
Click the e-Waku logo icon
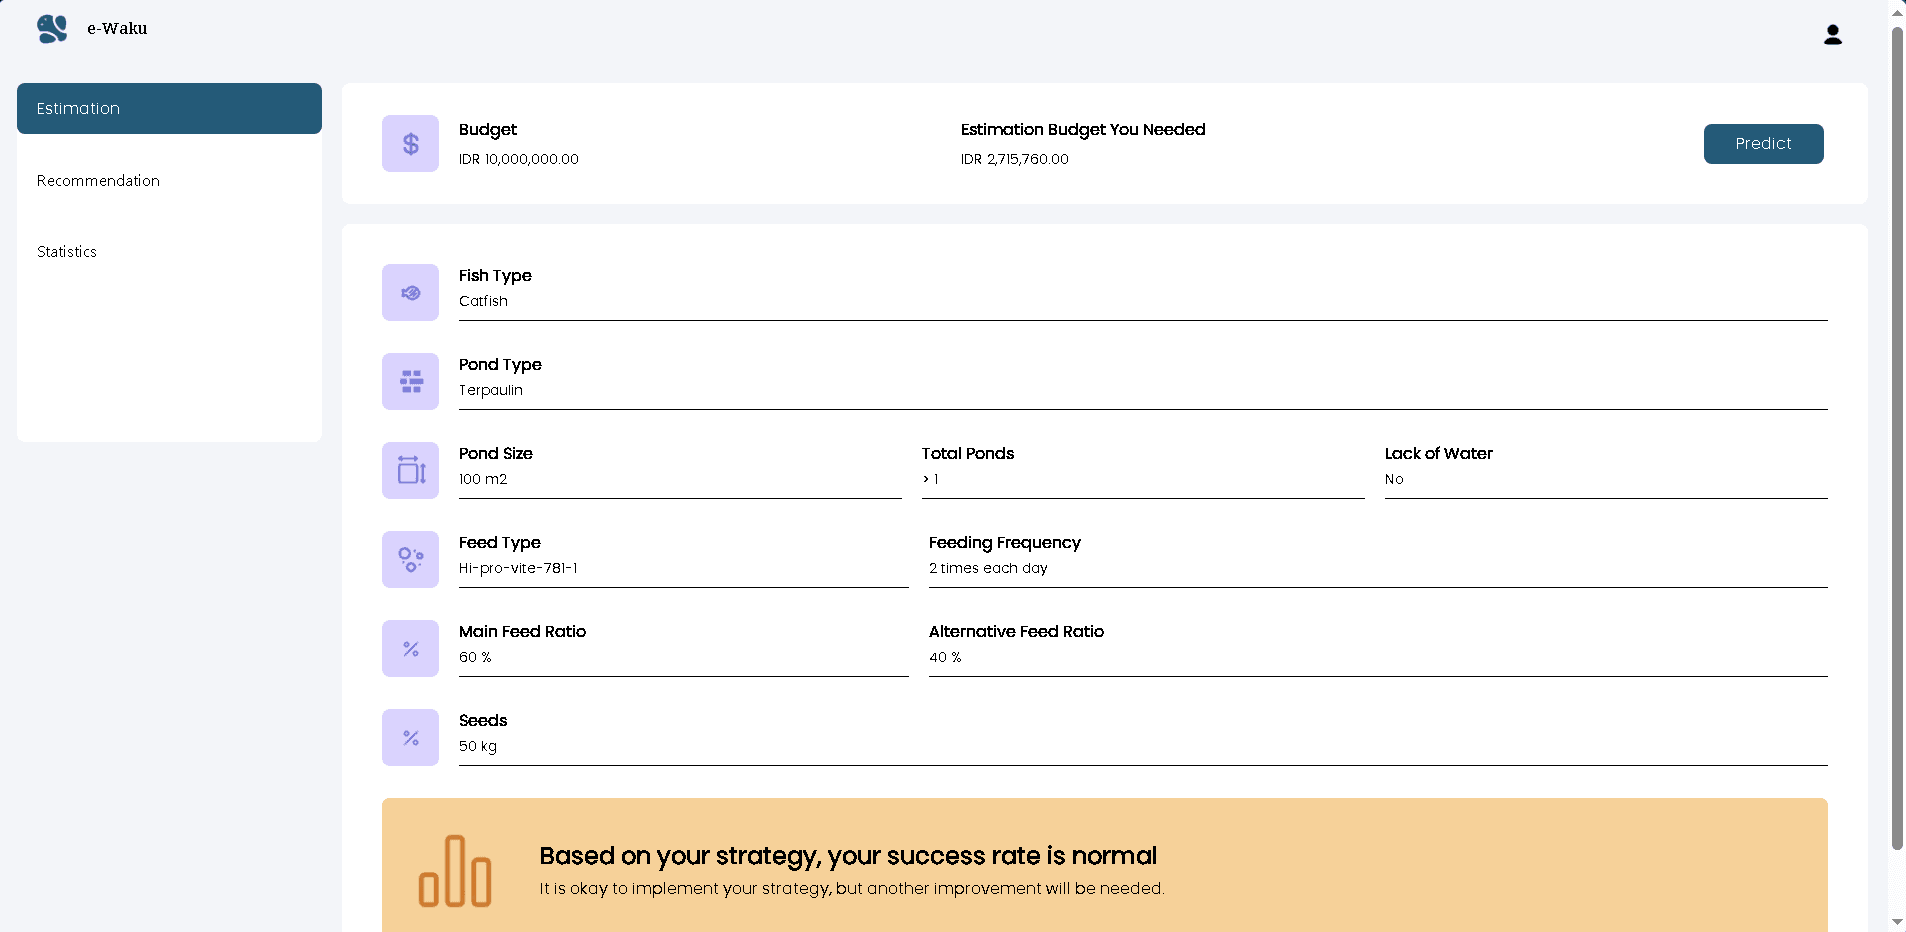(x=52, y=29)
